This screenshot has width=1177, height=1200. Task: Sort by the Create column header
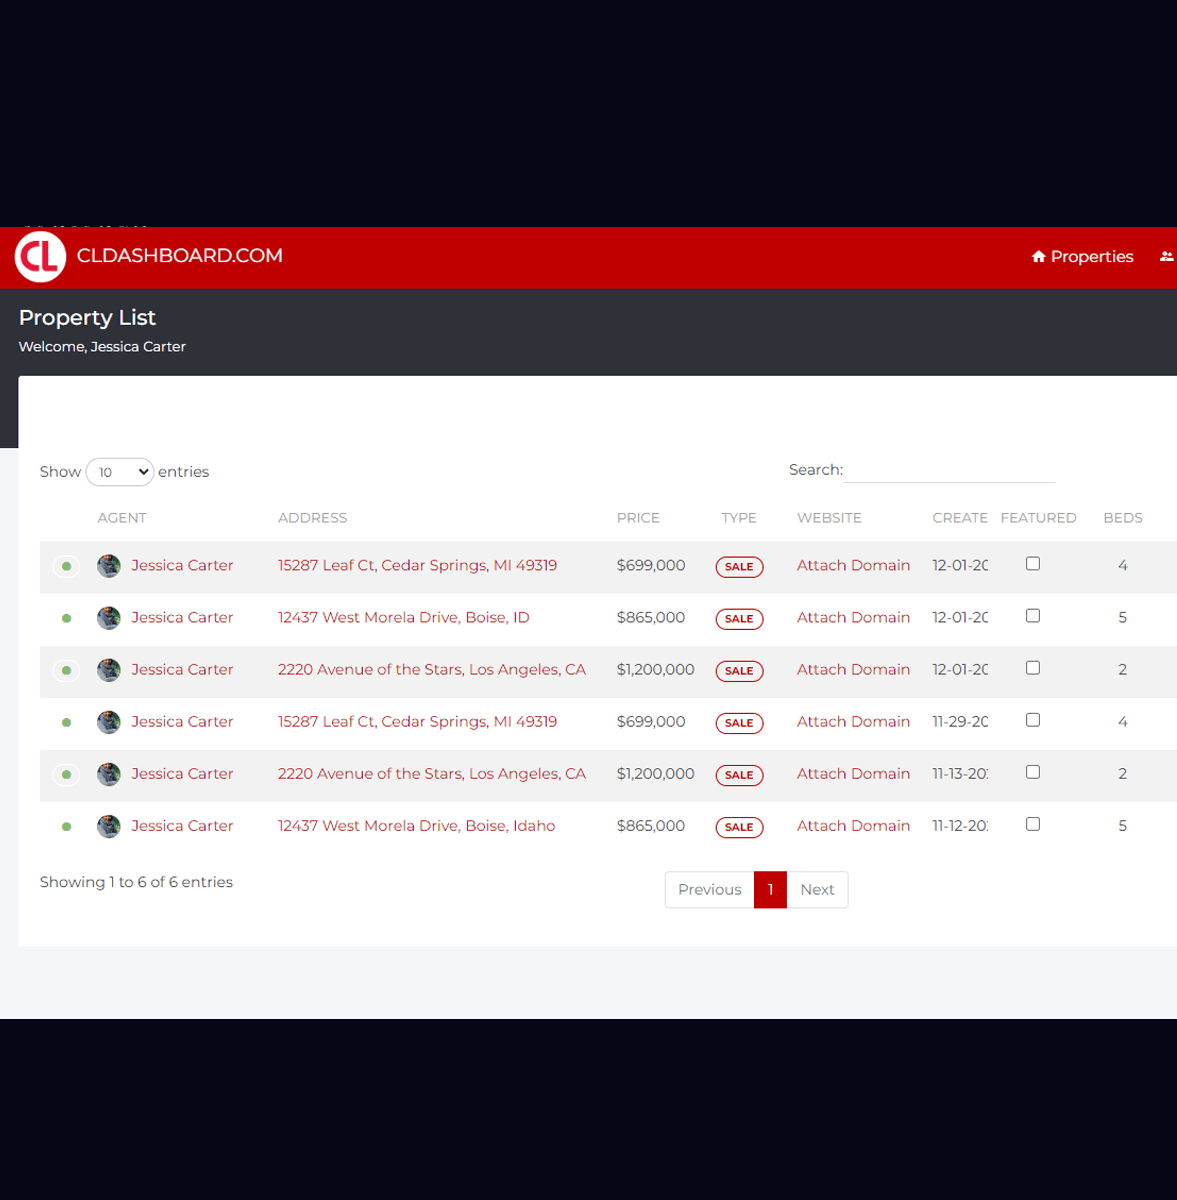[960, 518]
